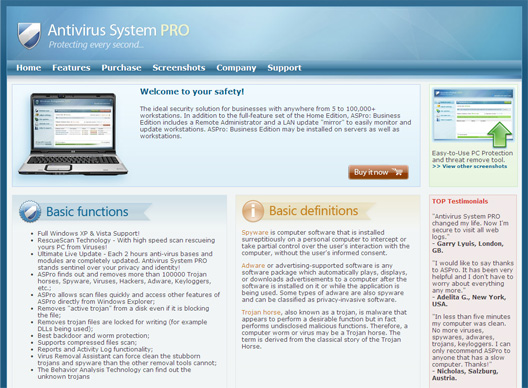Open the Support menu item
Viewport: 528px width, 388px height.
click(284, 68)
